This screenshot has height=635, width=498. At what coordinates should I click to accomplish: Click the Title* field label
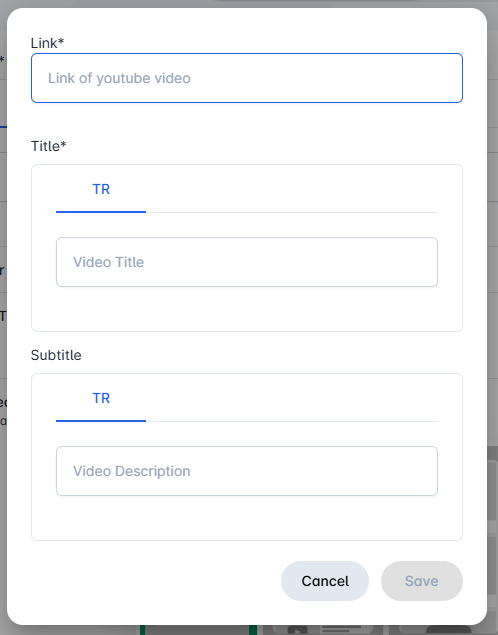49,146
